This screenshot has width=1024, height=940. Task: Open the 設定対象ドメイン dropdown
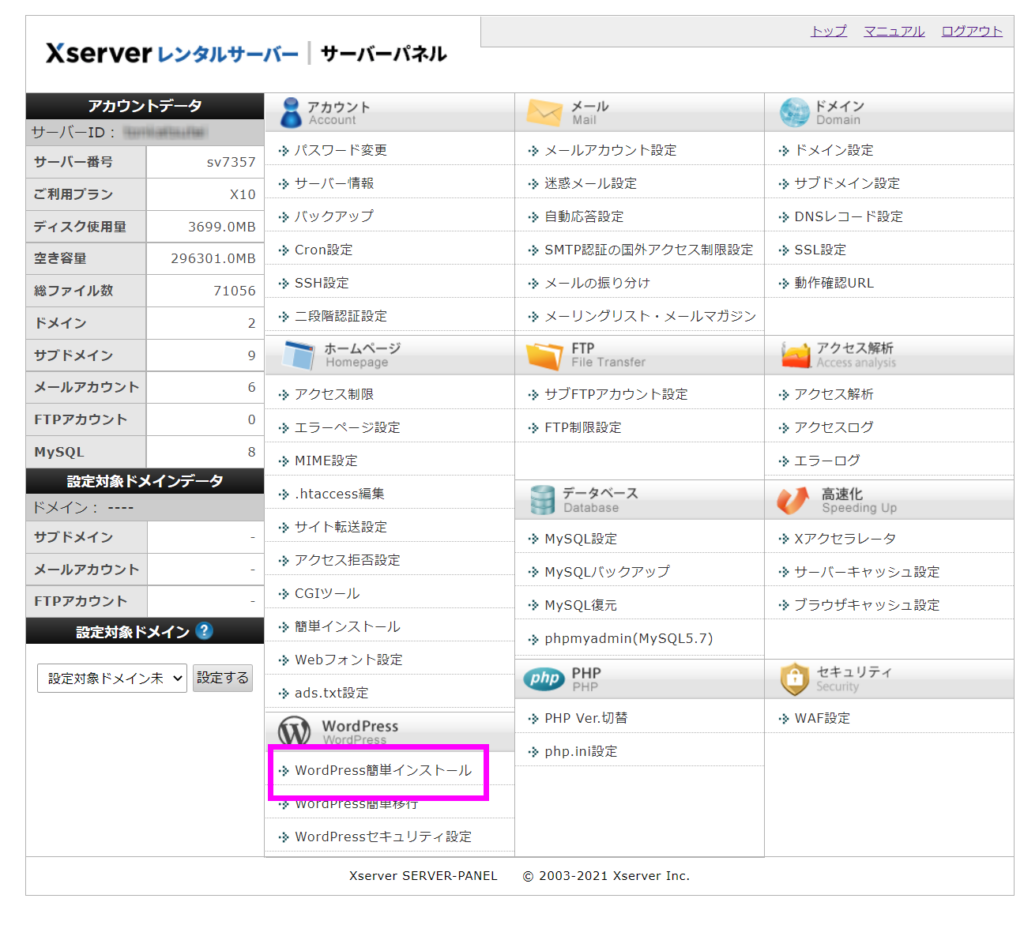click(112, 678)
